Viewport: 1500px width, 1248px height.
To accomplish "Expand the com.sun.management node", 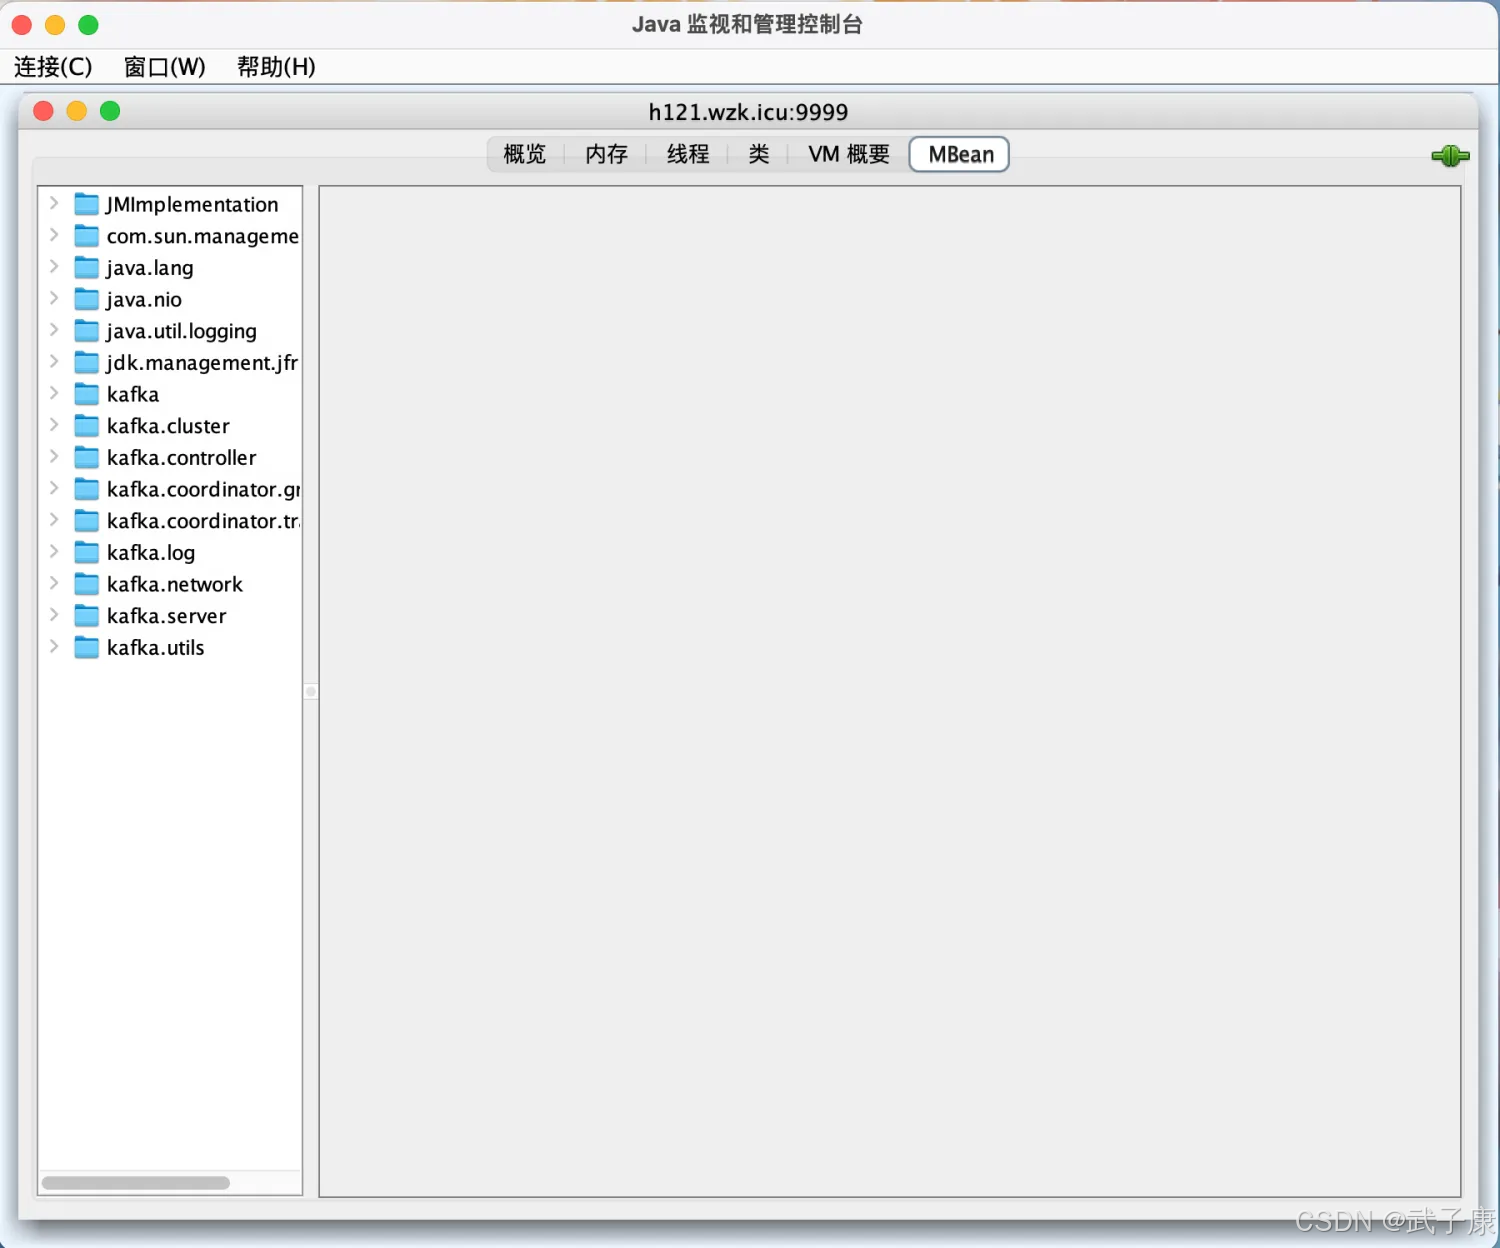I will pyautogui.click(x=54, y=235).
